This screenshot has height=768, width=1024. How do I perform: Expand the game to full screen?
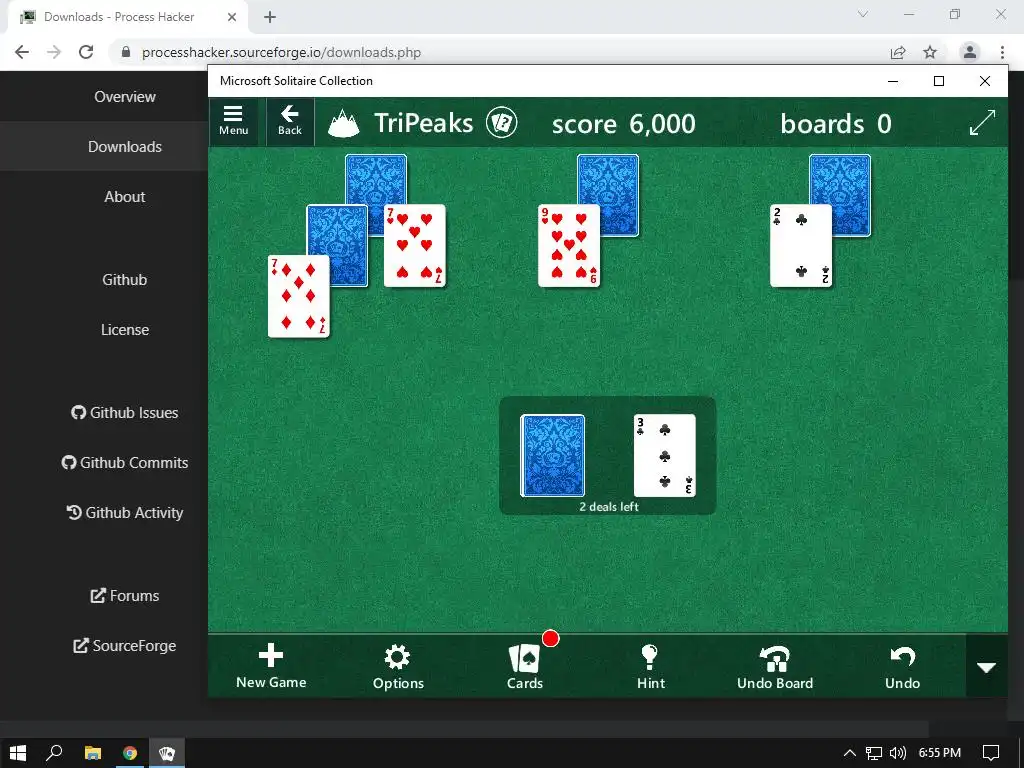(982, 123)
